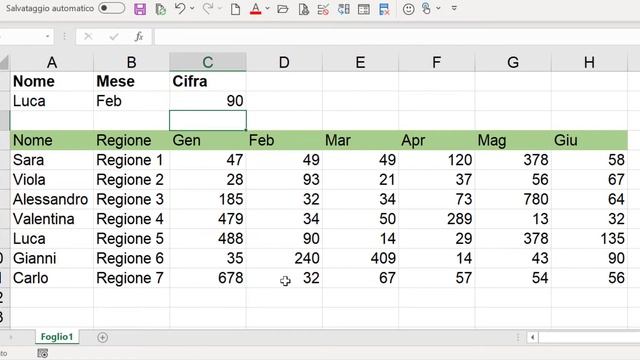Open the Name Box dropdown arrow
The image size is (640, 360).
pos(47,37)
